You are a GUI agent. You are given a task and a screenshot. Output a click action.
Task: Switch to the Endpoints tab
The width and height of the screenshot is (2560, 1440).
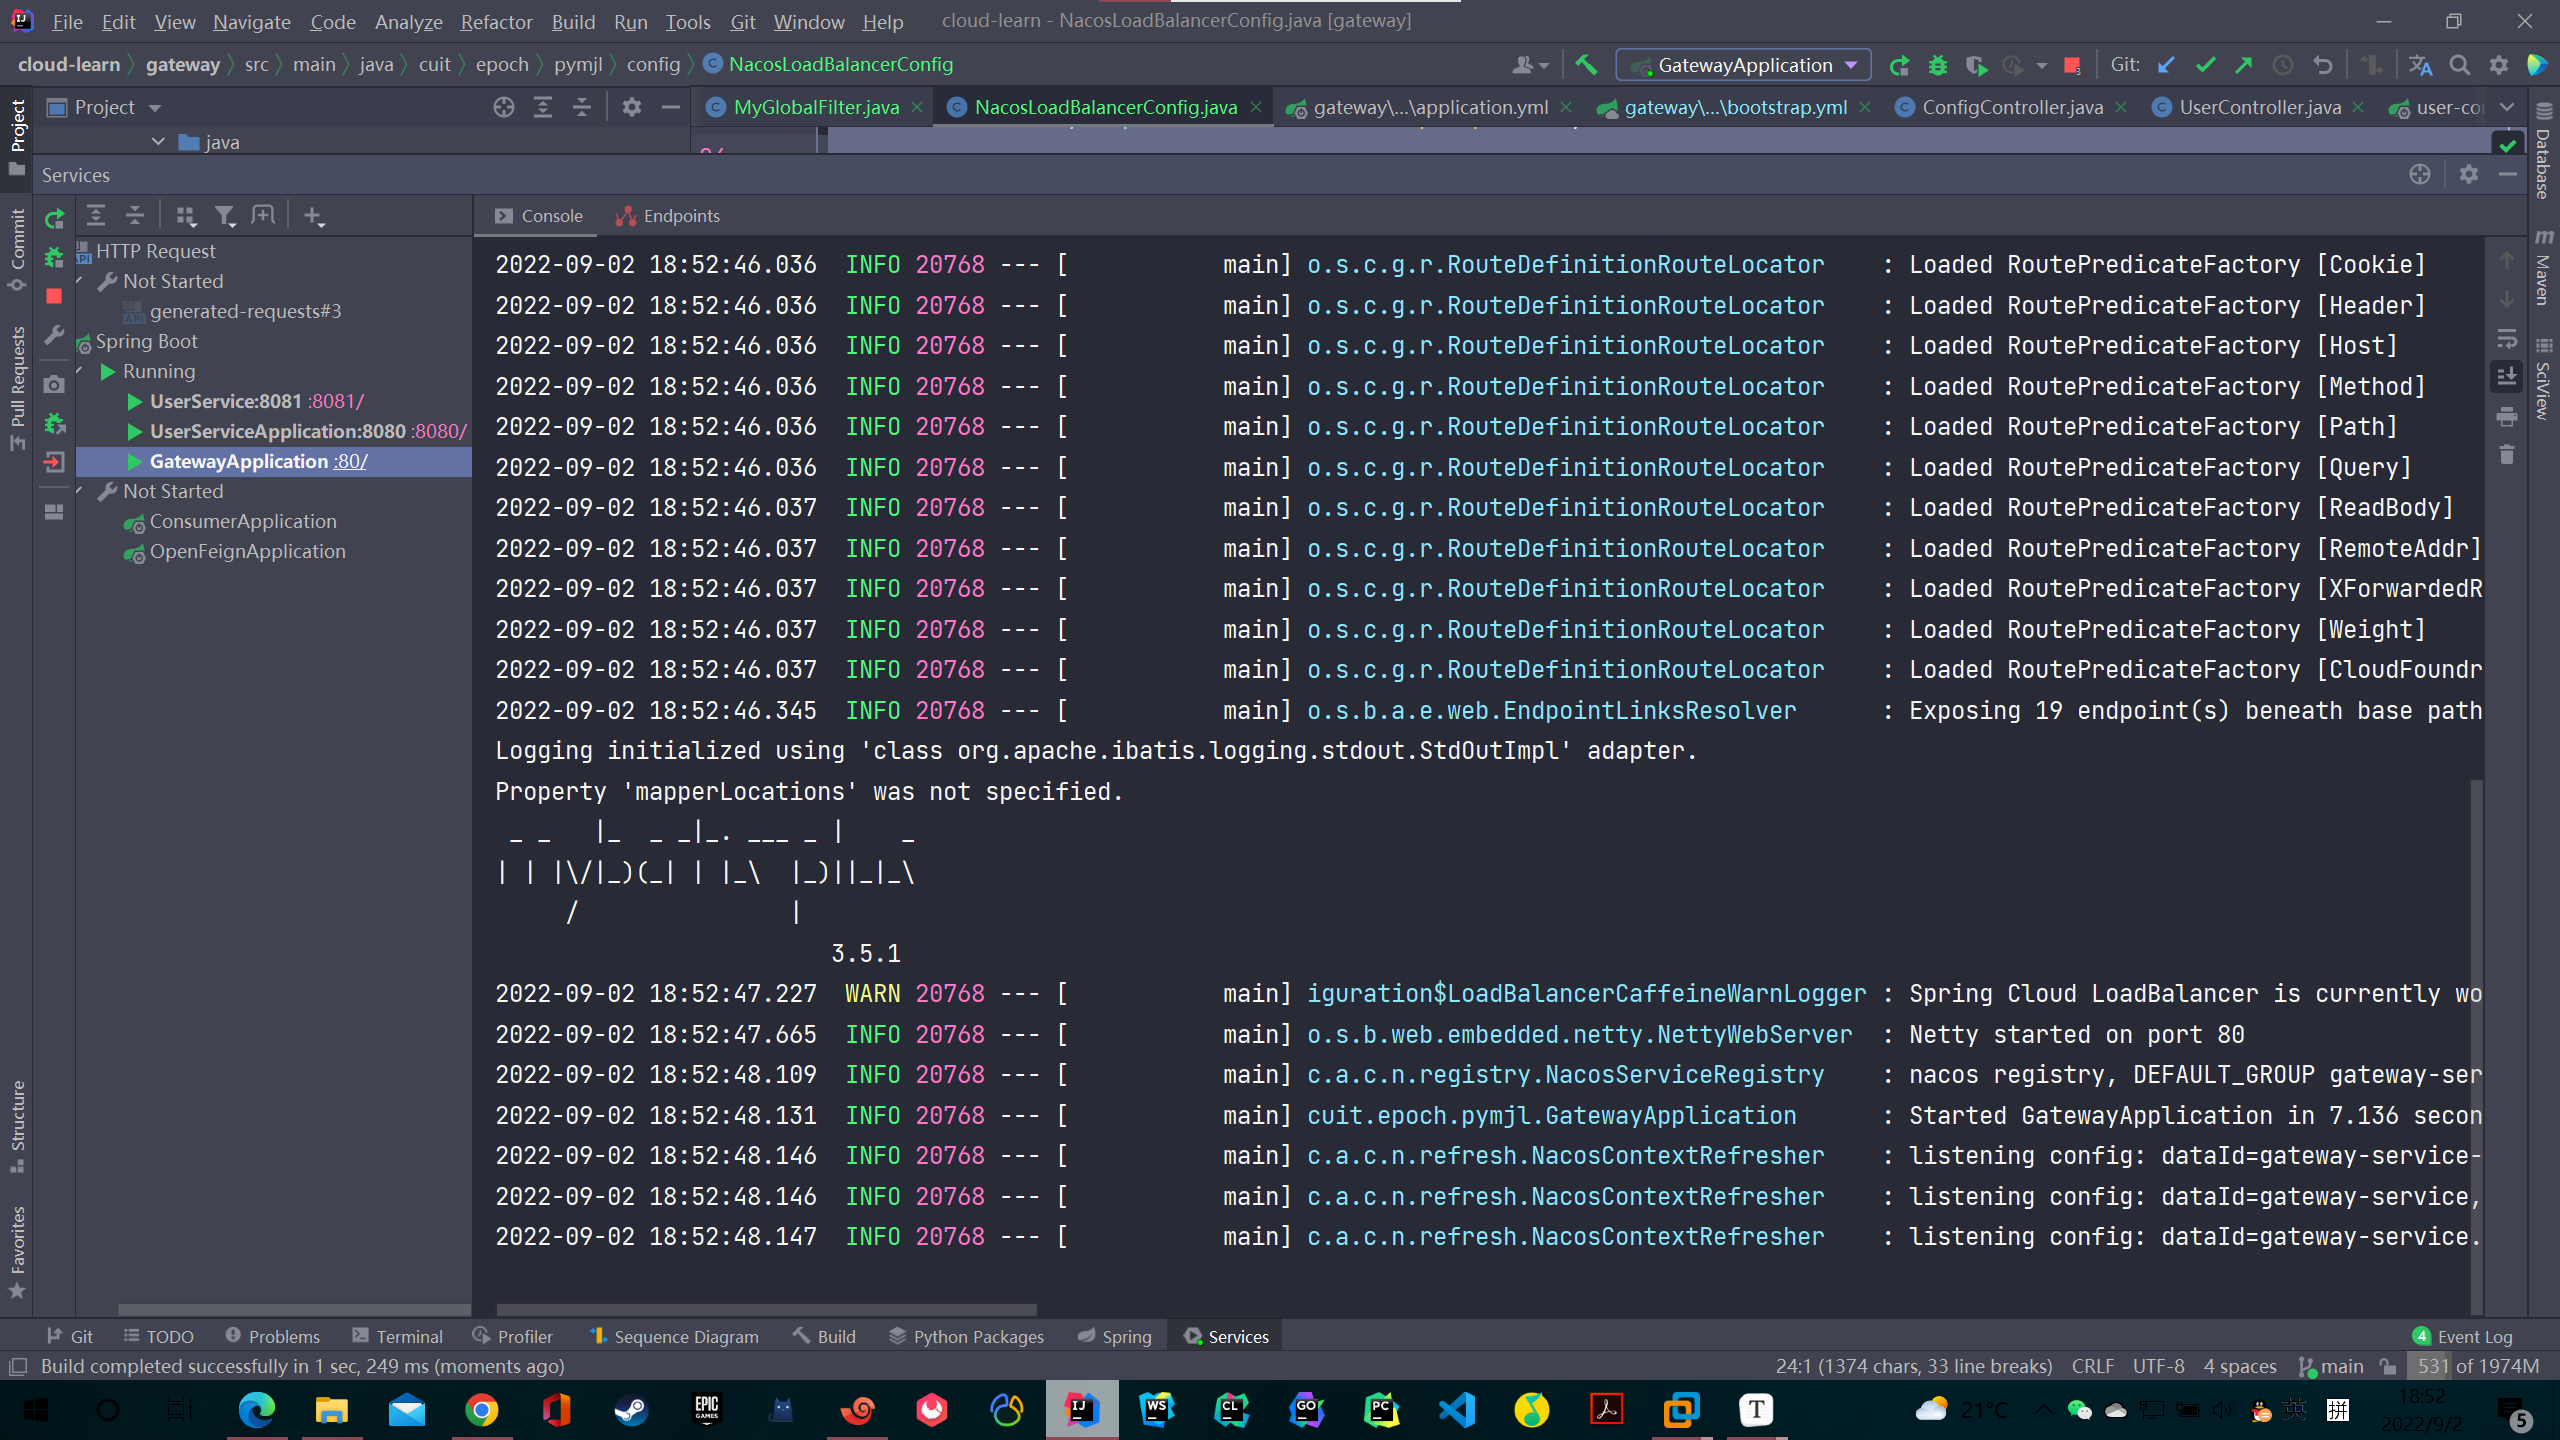668,216
